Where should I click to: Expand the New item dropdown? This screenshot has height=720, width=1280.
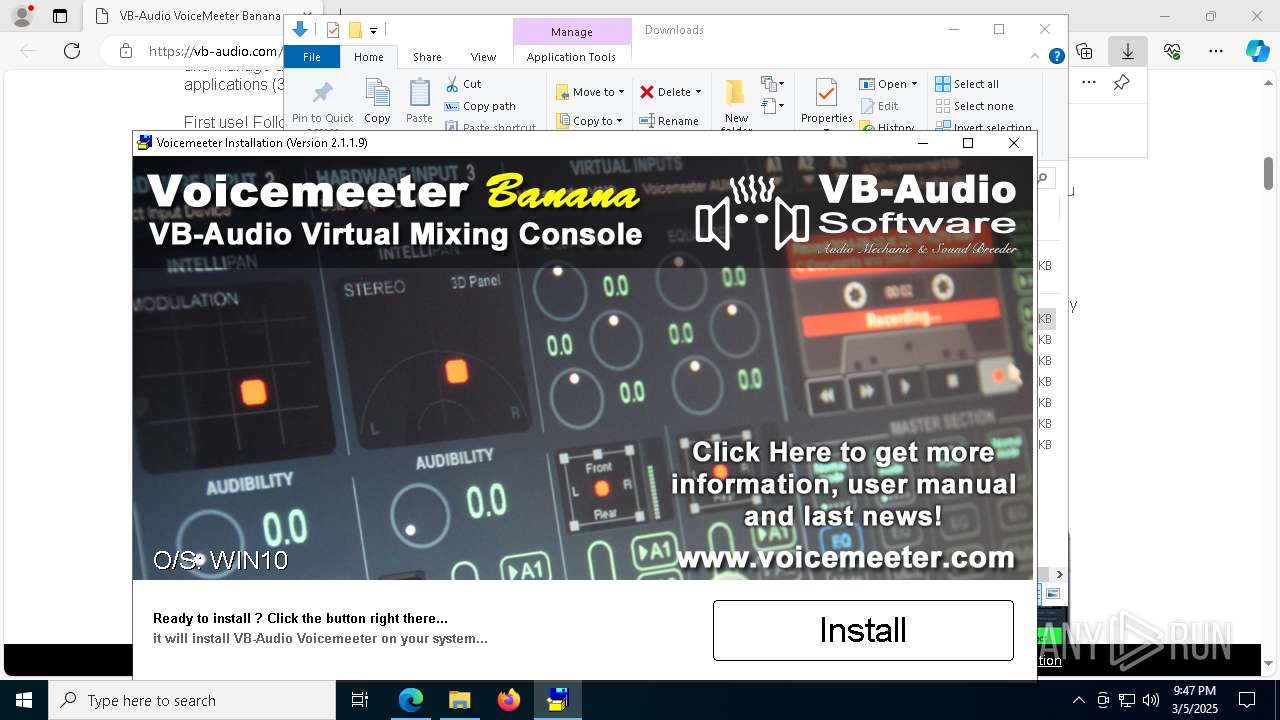point(771,84)
